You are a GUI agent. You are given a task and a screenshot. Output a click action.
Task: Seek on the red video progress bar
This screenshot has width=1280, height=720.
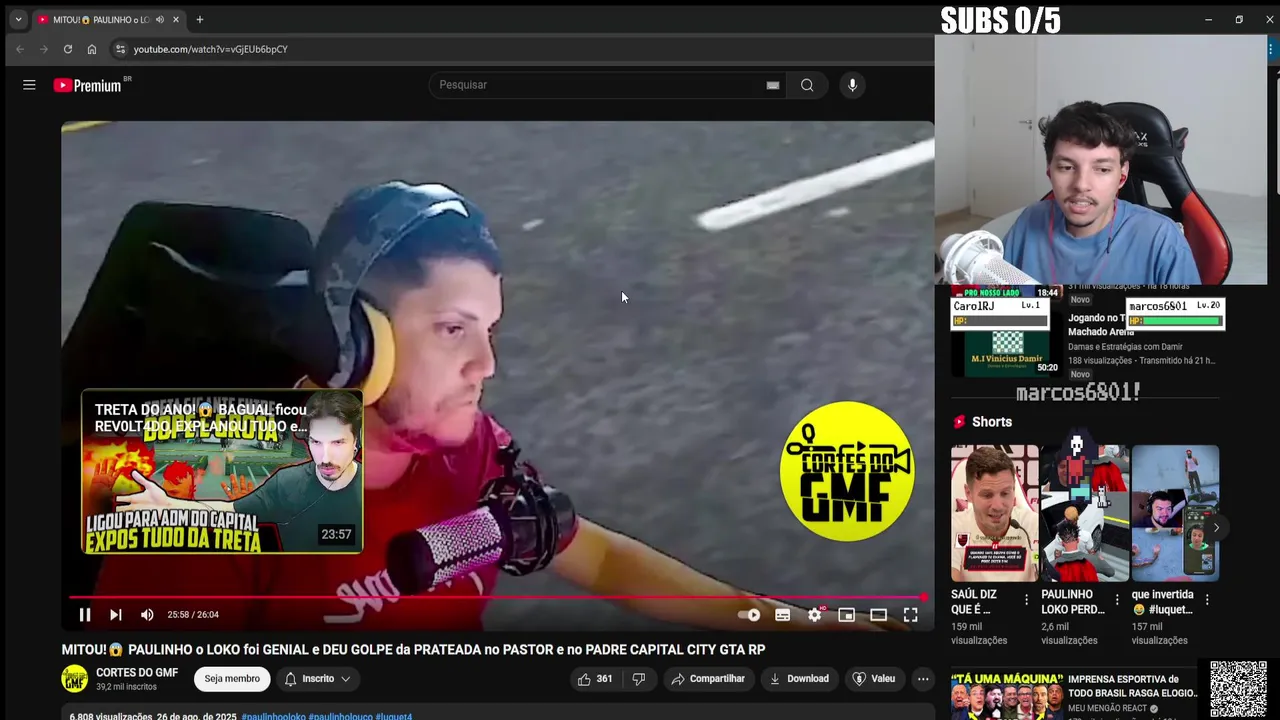tap(498, 598)
